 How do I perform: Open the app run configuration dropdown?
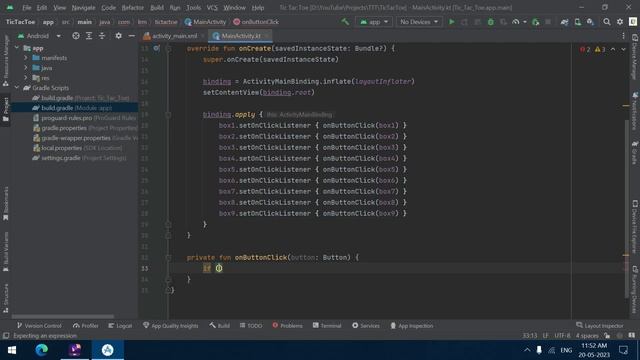374,22
